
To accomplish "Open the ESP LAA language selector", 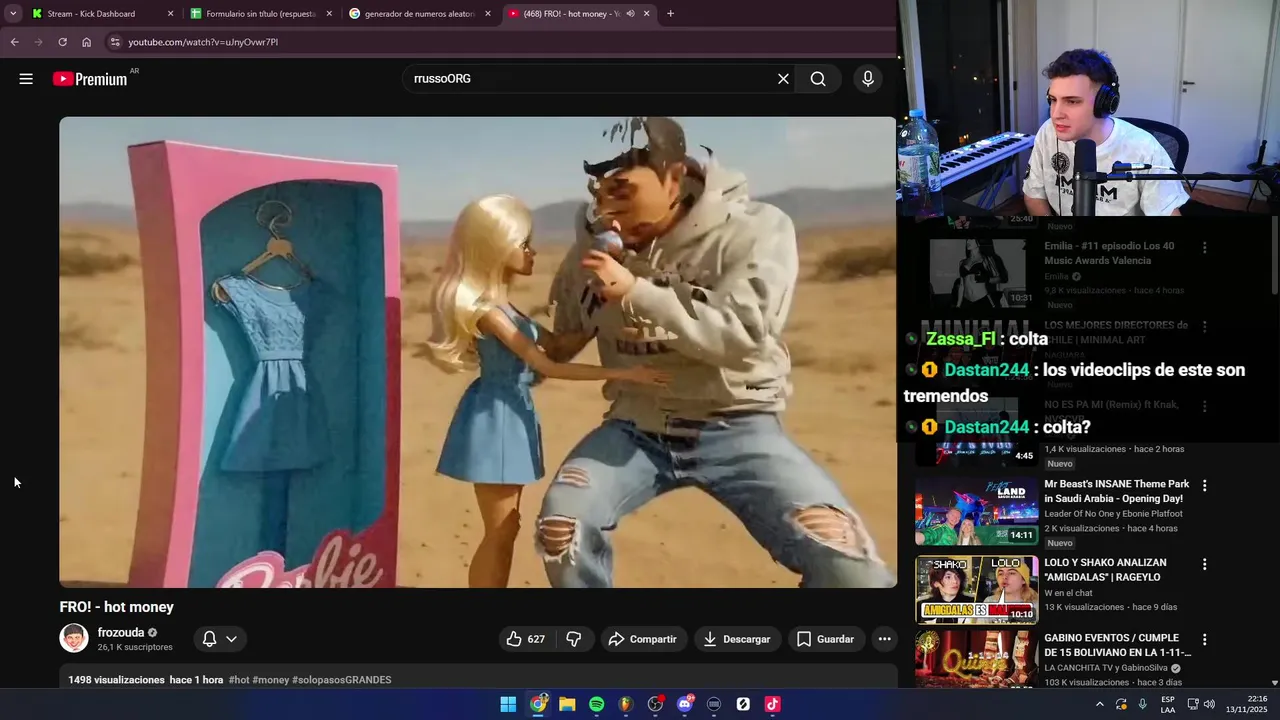I will click(x=1168, y=704).
